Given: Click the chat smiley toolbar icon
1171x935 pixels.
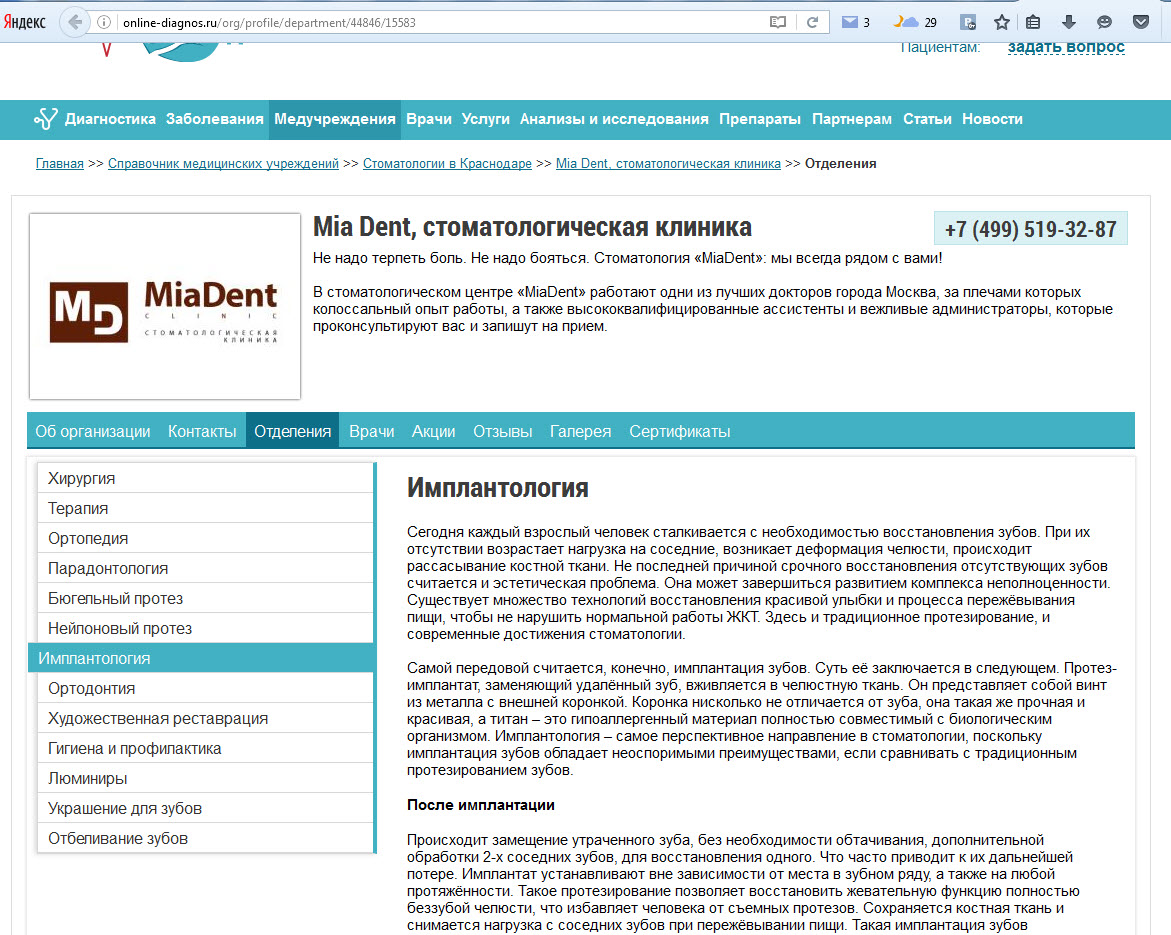Looking at the screenshot, I should pos(1105,22).
